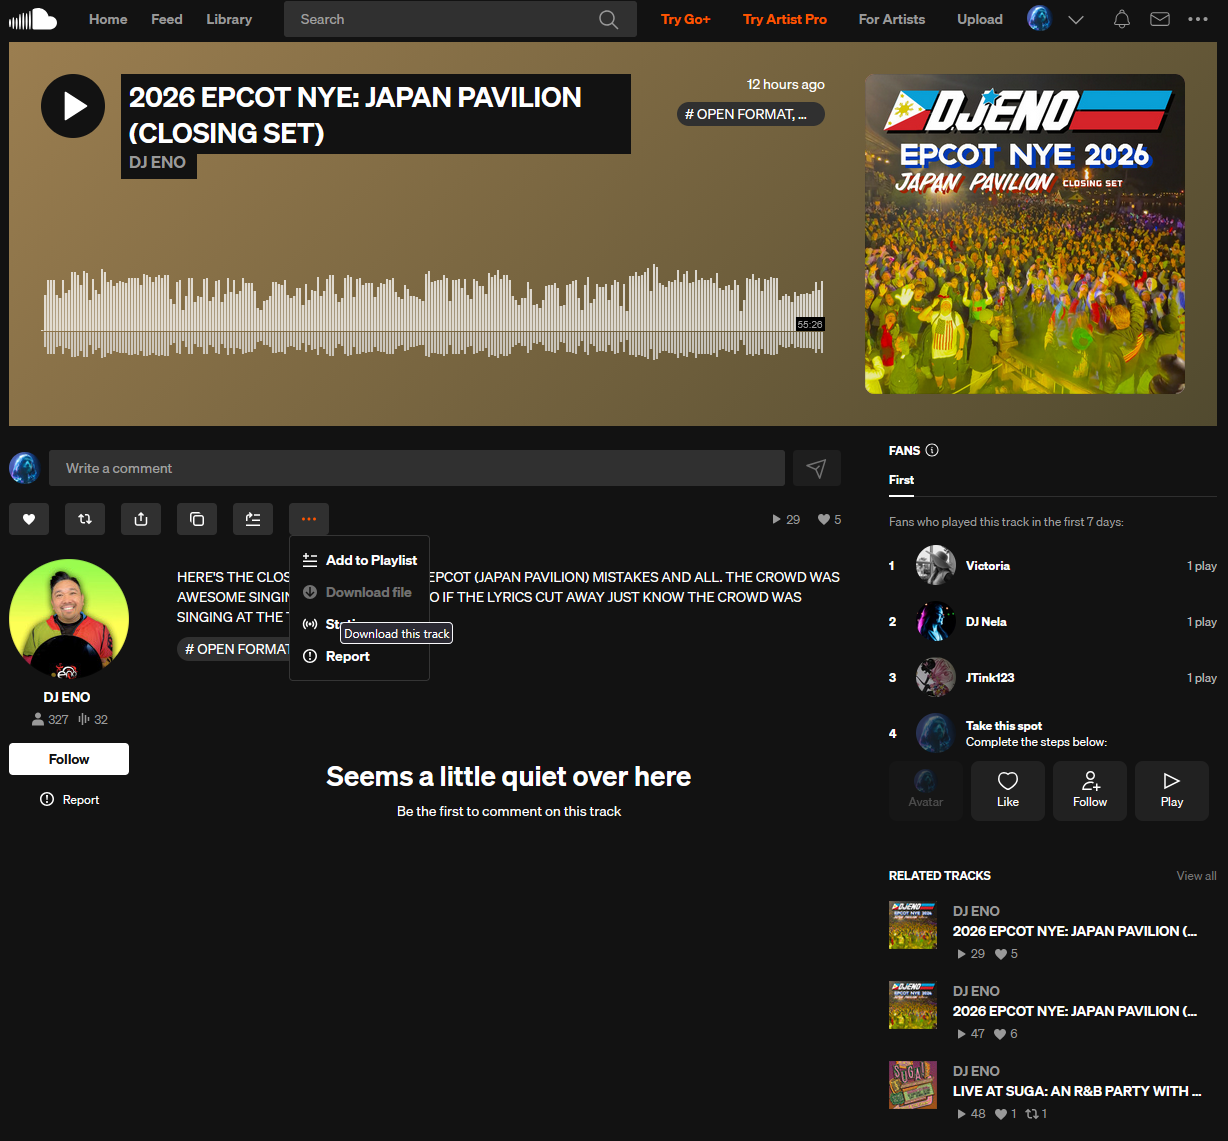Image resolution: width=1228 pixels, height=1141 pixels.
Task: Click the Follow step button in Fans
Action: [x=1090, y=791]
